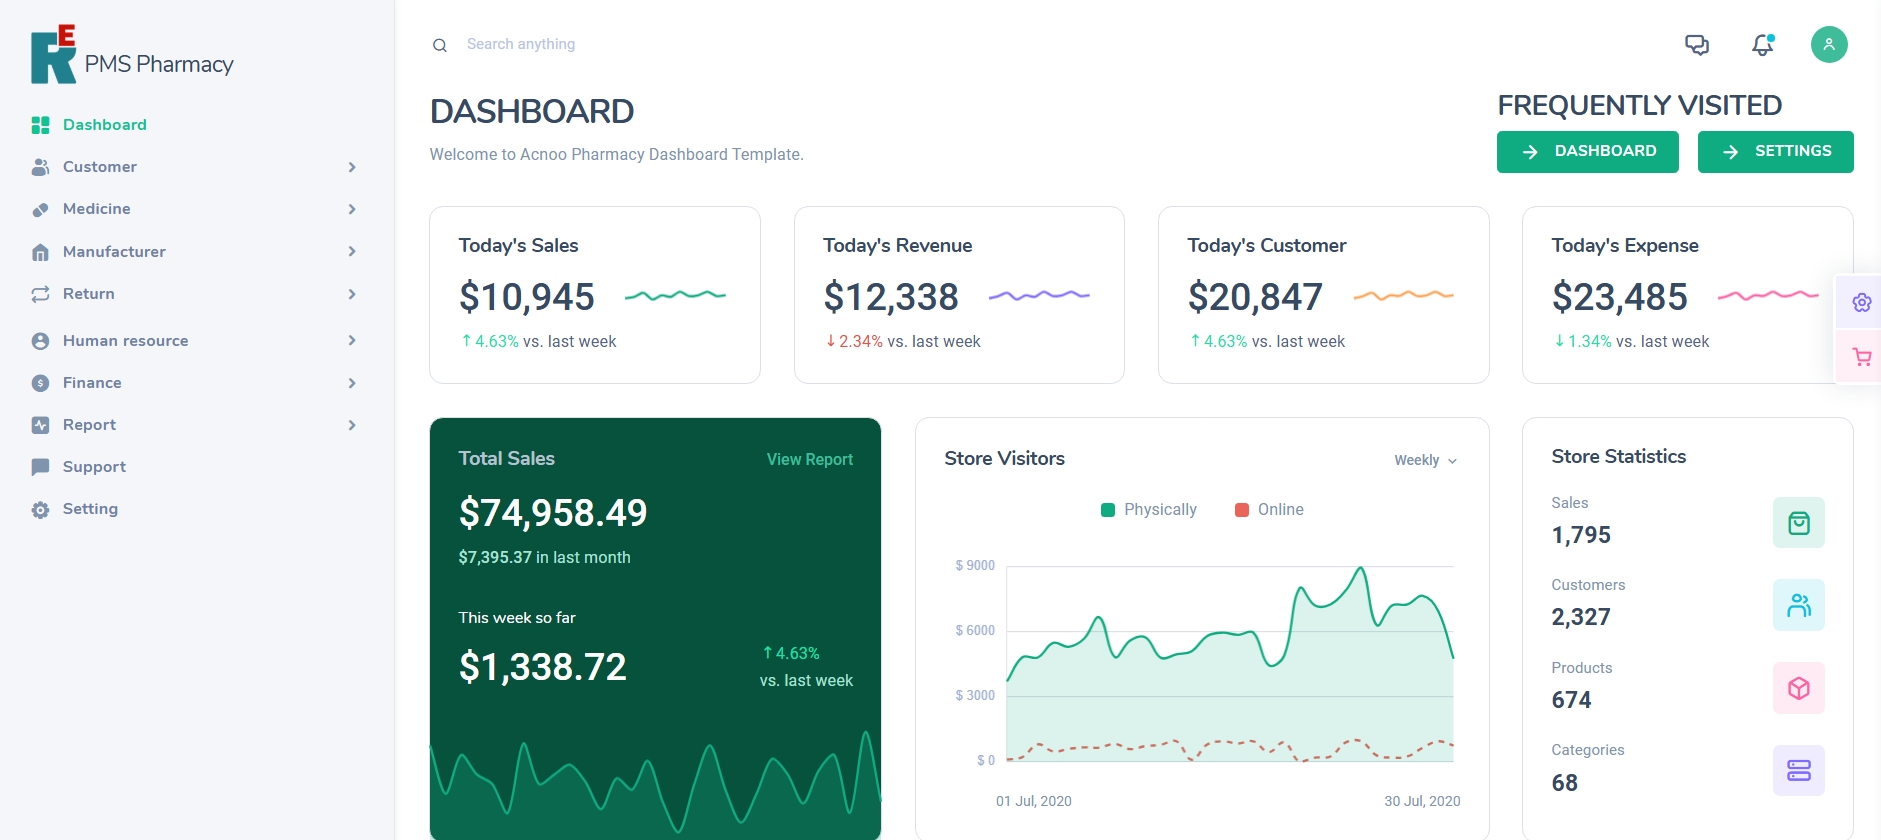Click the Medicine pill icon in sidebar
This screenshot has width=1881, height=840.
(x=40, y=209)
